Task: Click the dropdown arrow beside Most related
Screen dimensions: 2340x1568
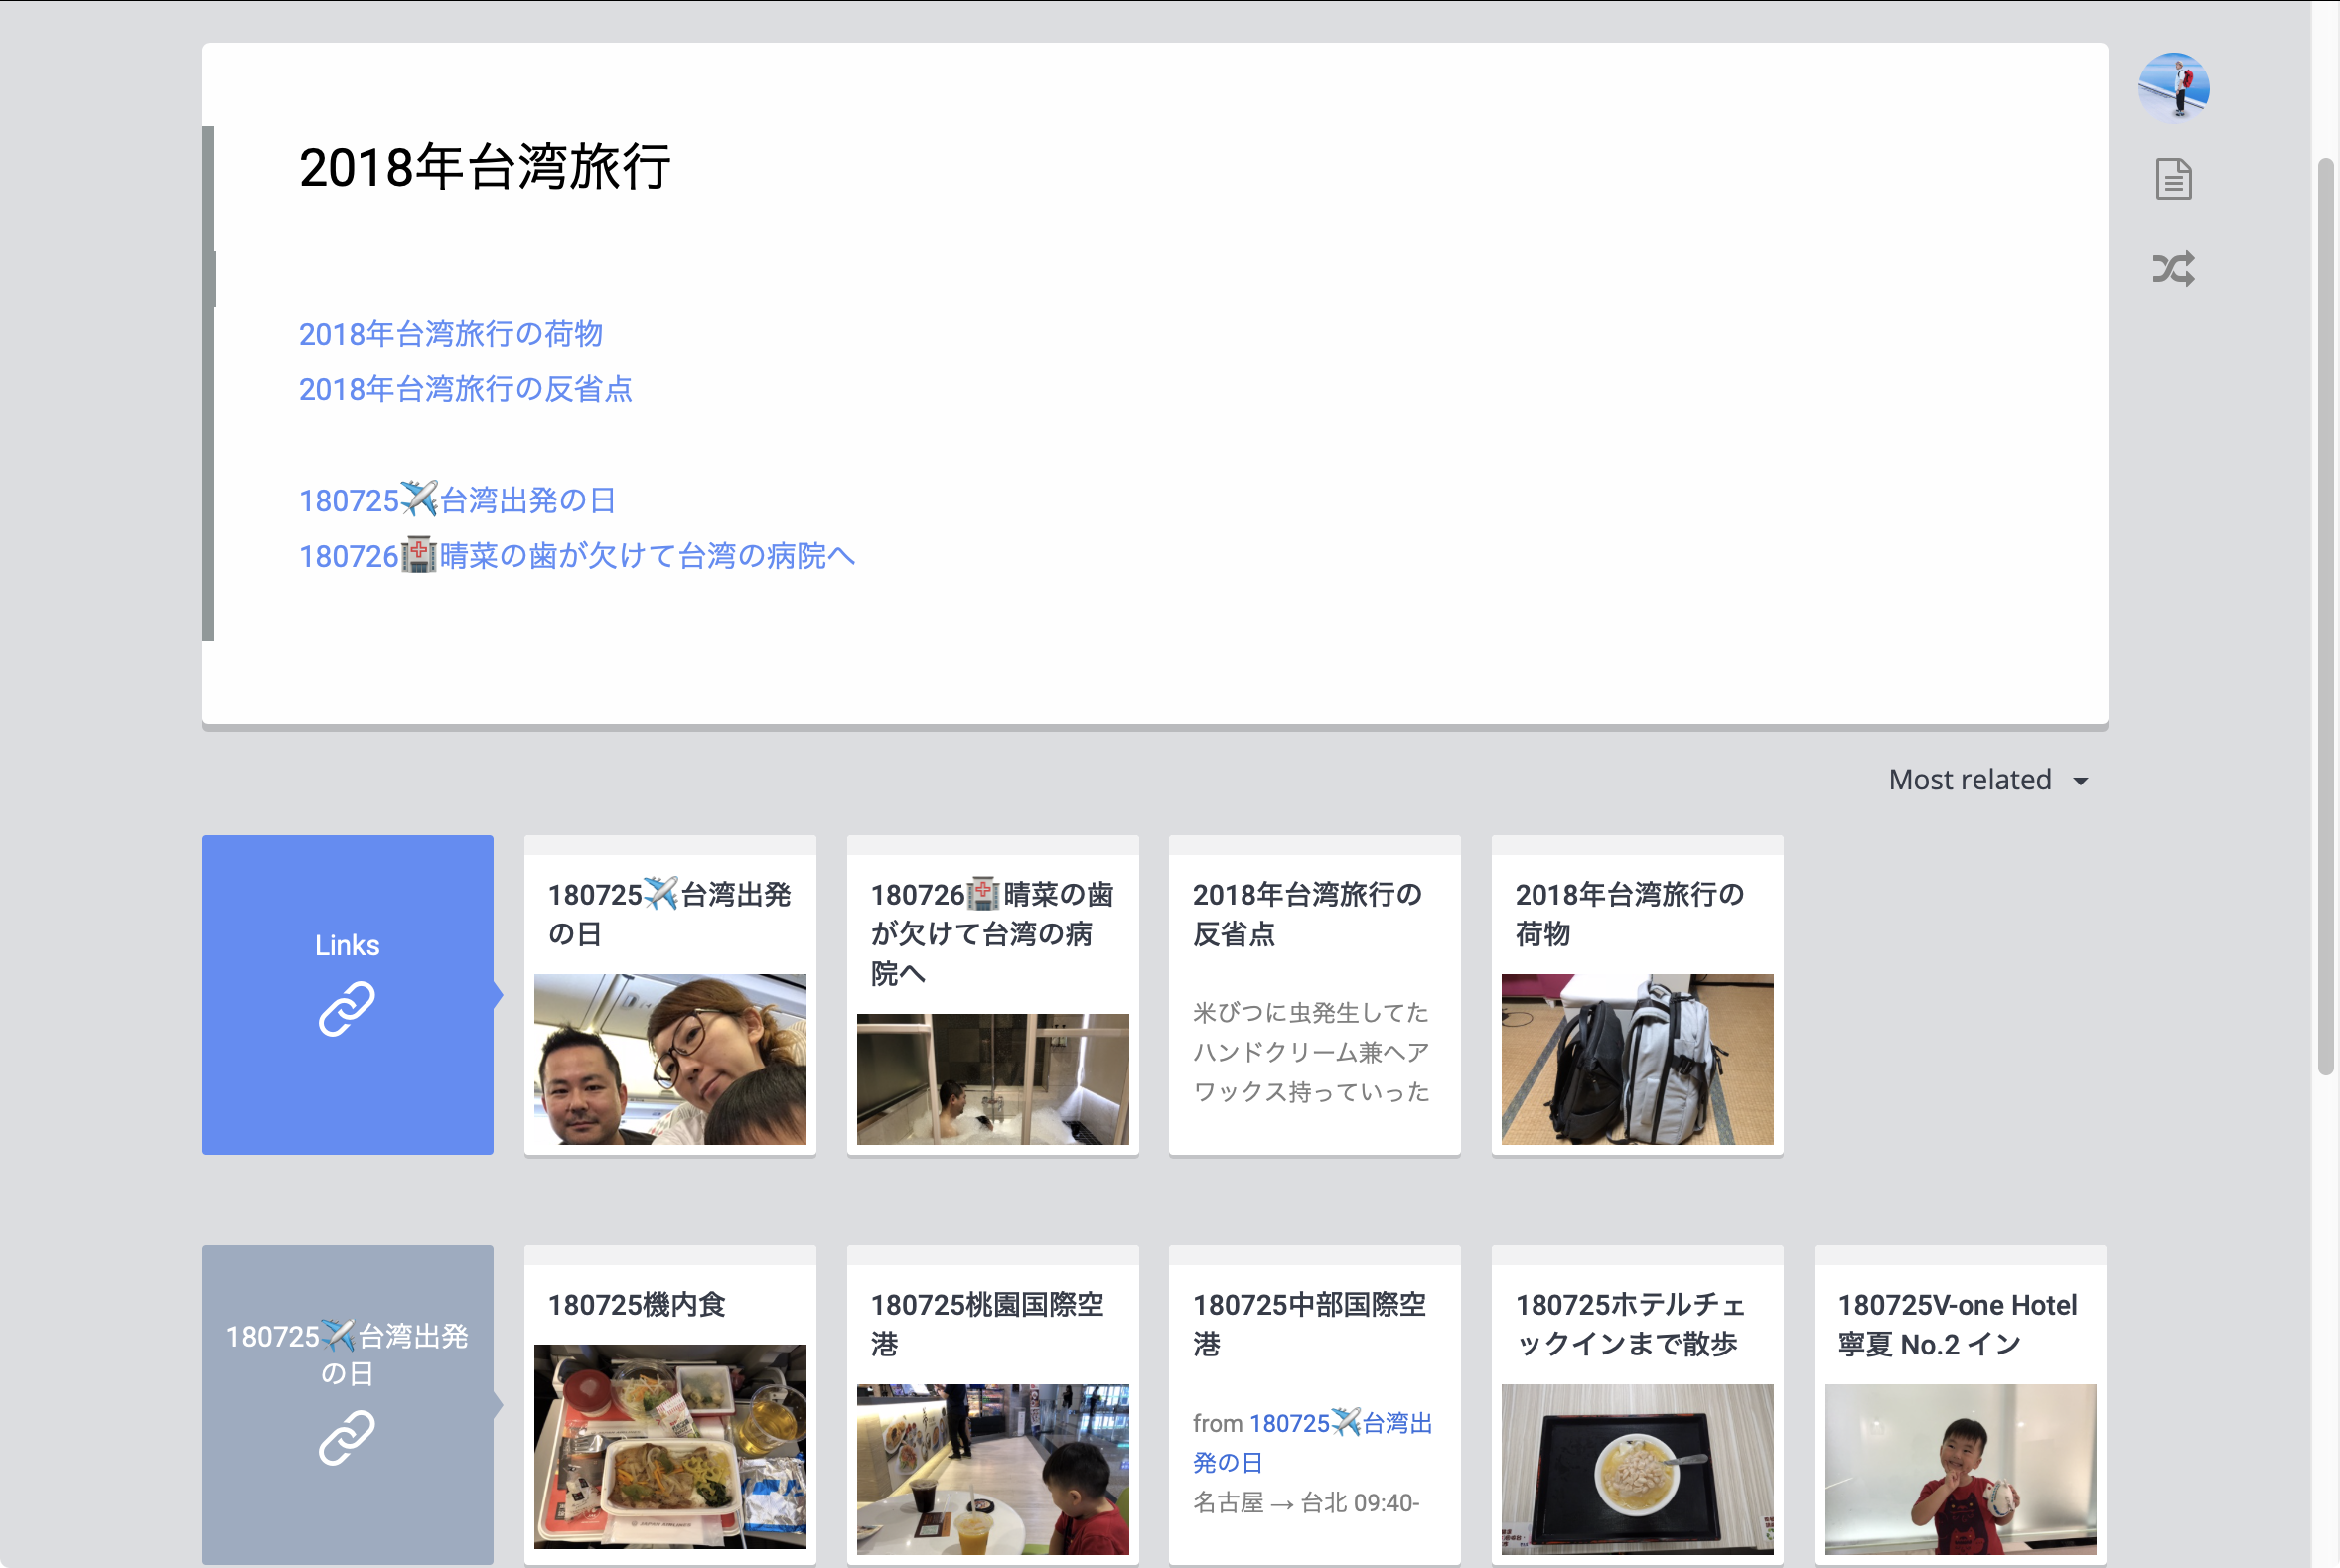Action: tap(2081, 781)
